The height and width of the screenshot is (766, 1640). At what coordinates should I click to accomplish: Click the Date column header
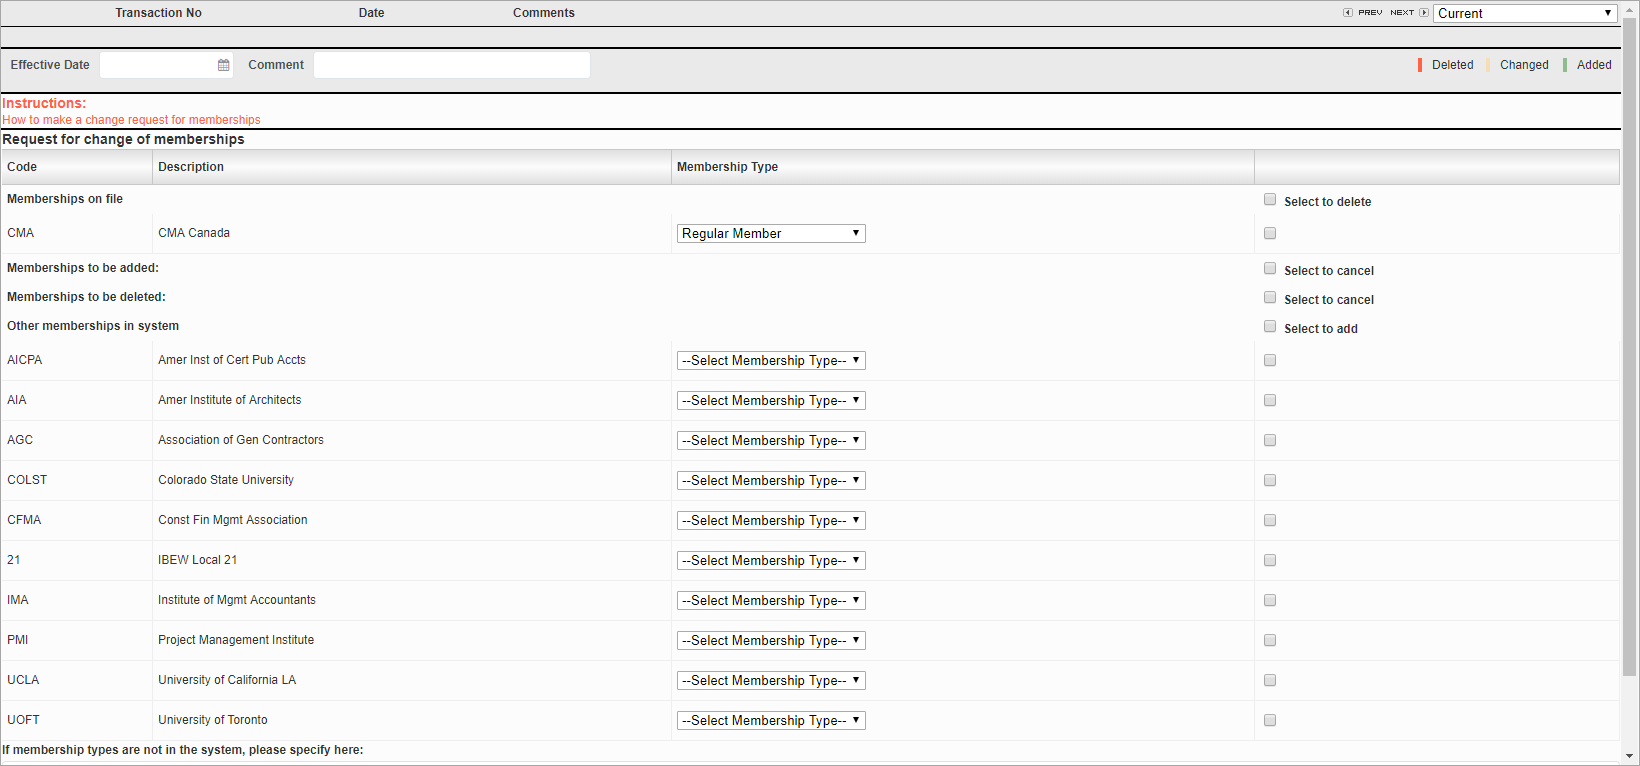(x=371, y=13)
